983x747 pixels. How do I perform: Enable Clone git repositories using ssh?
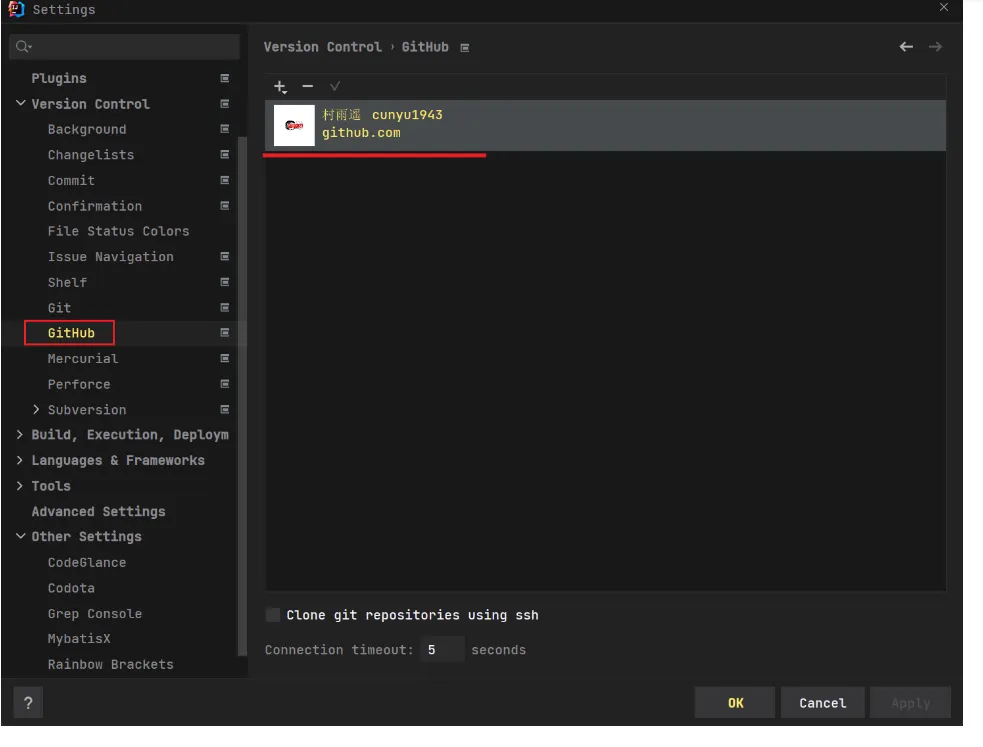[273, 615]
